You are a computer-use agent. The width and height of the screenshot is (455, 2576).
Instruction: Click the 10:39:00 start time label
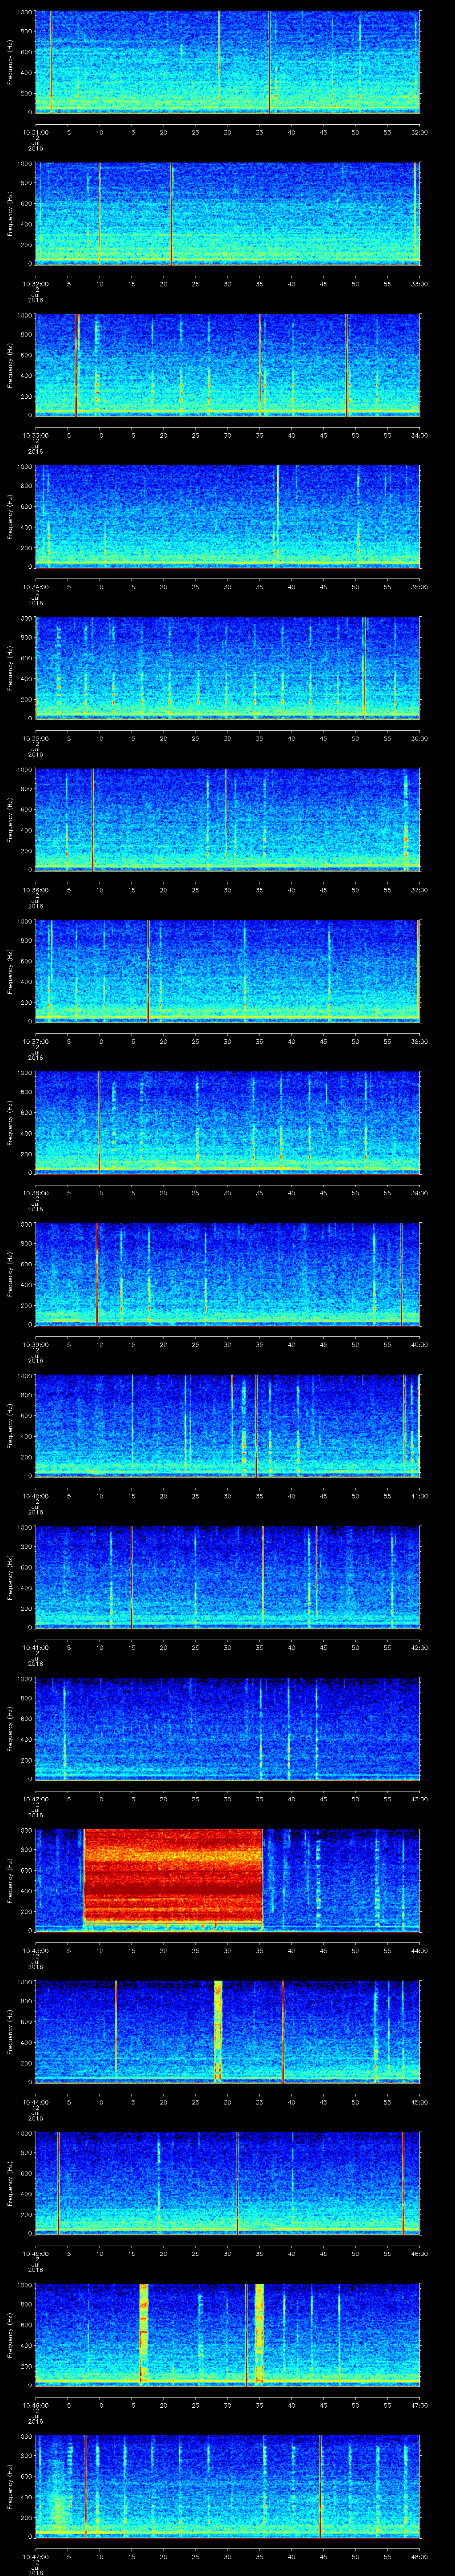(x=35, y=1344)
